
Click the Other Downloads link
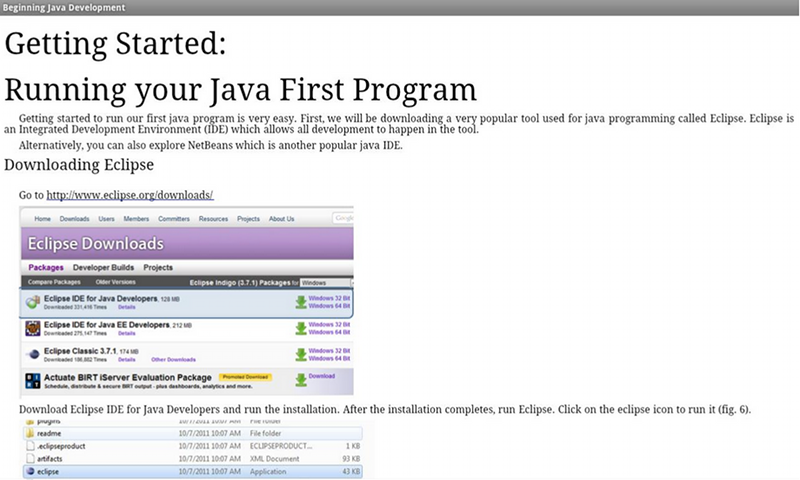coord(173,360)
